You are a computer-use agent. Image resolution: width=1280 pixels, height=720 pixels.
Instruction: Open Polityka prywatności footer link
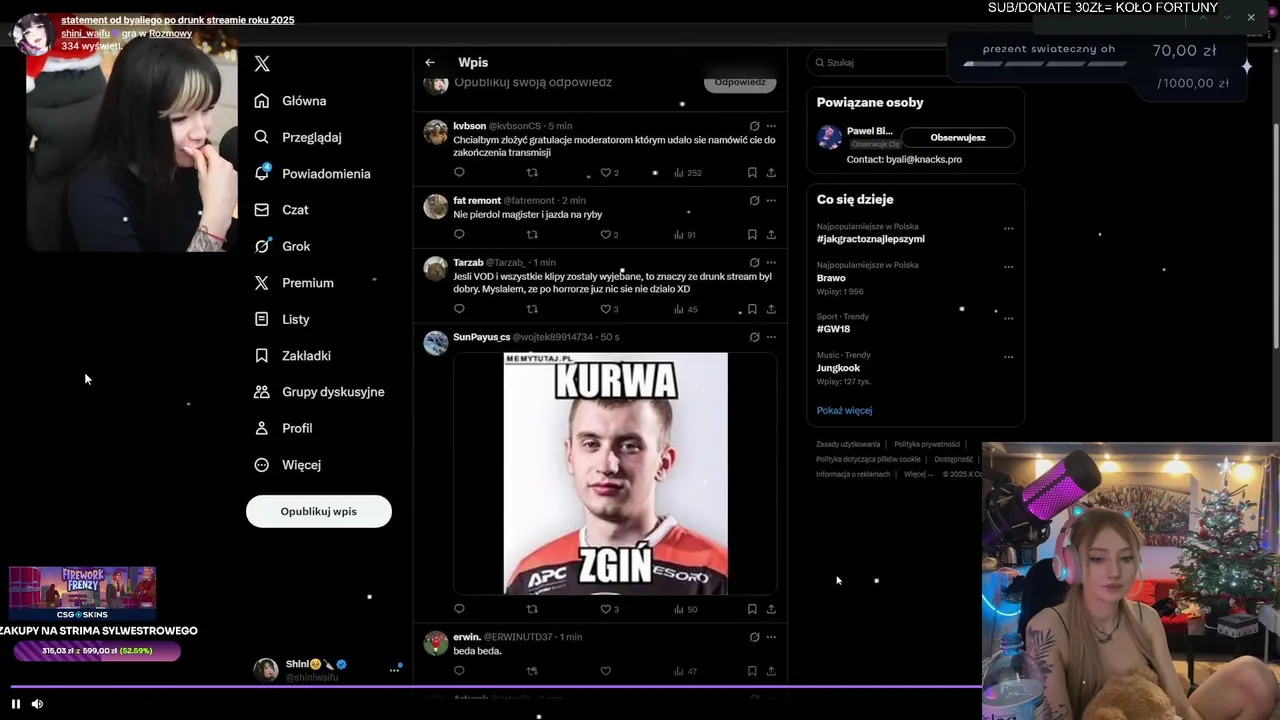[x=927, y=444]
